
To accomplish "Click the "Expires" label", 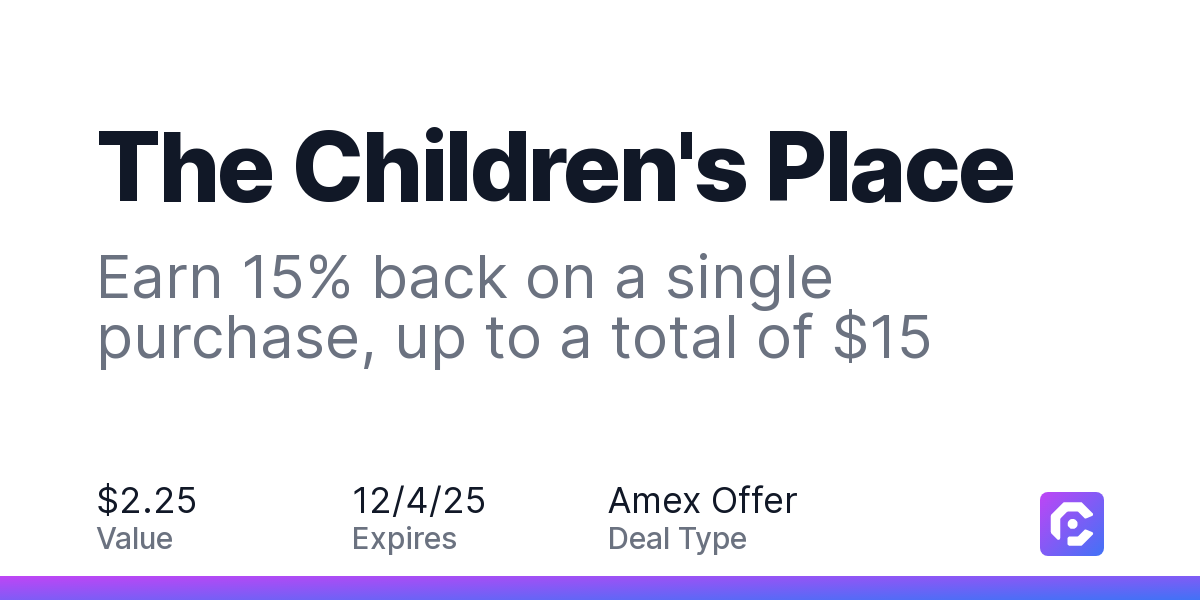I will coord(404,539).
